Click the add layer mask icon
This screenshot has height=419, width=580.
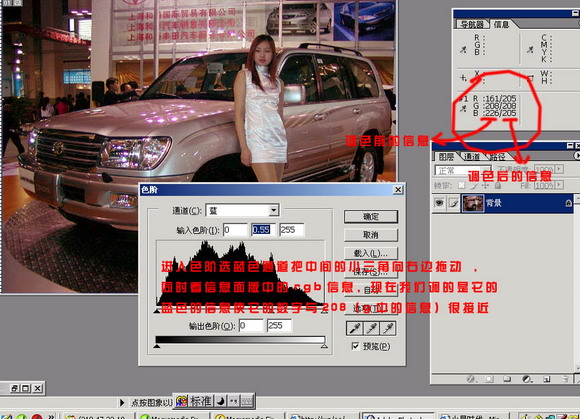(489, 379)
